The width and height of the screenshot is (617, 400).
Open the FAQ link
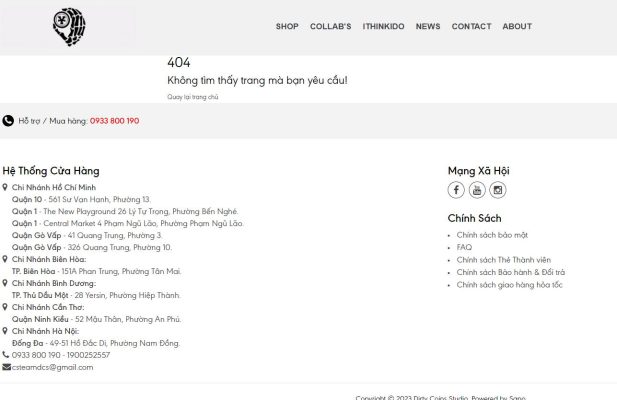coord(464,247)
